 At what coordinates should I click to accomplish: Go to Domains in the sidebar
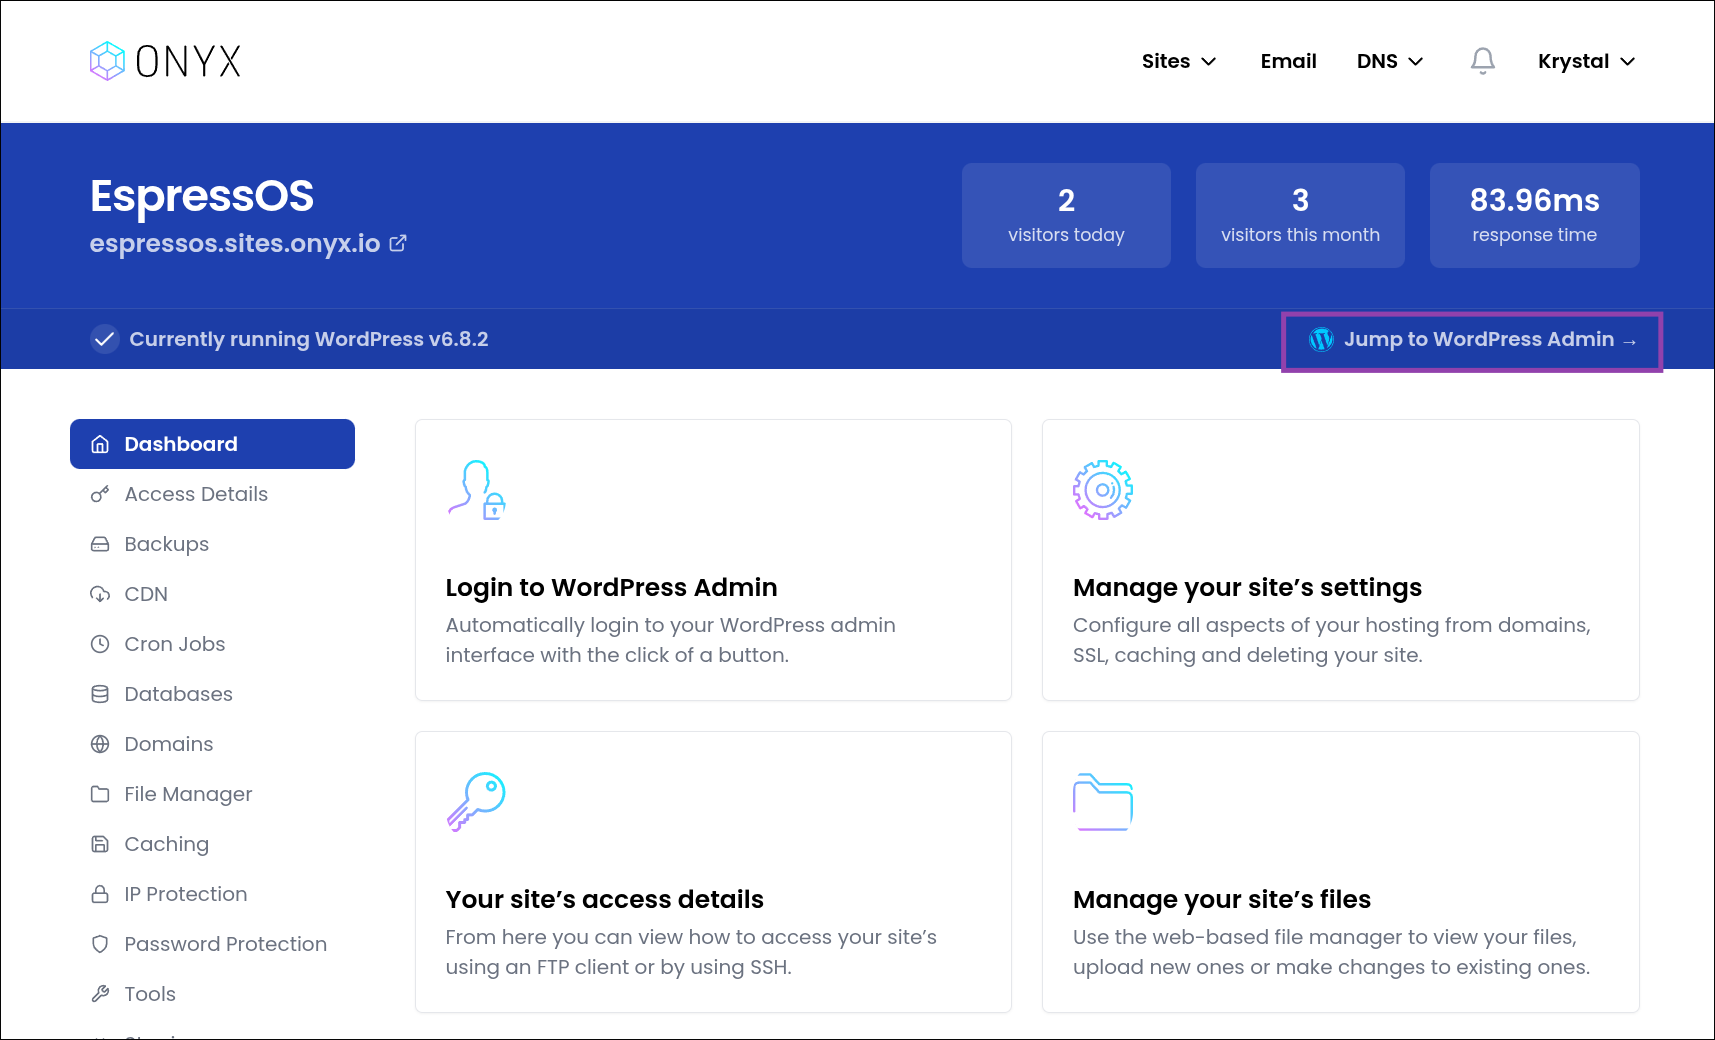[212, 744]
